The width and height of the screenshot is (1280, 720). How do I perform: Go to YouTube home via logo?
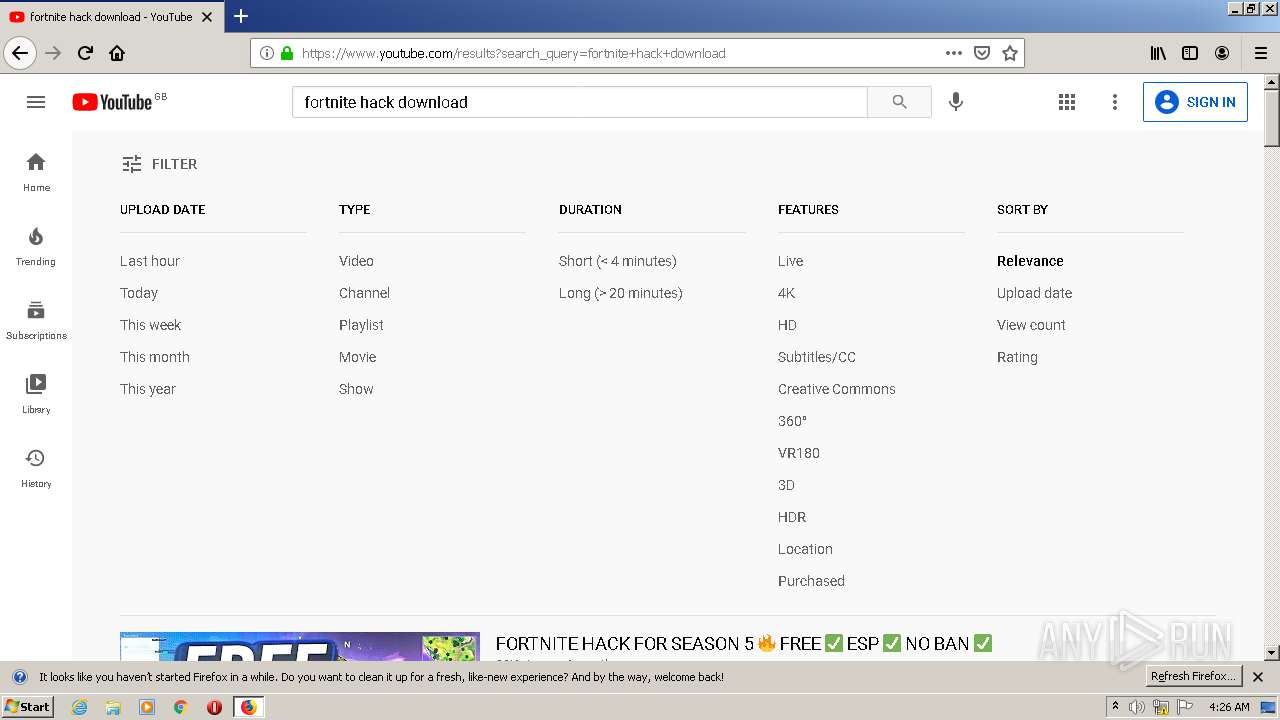112,102
